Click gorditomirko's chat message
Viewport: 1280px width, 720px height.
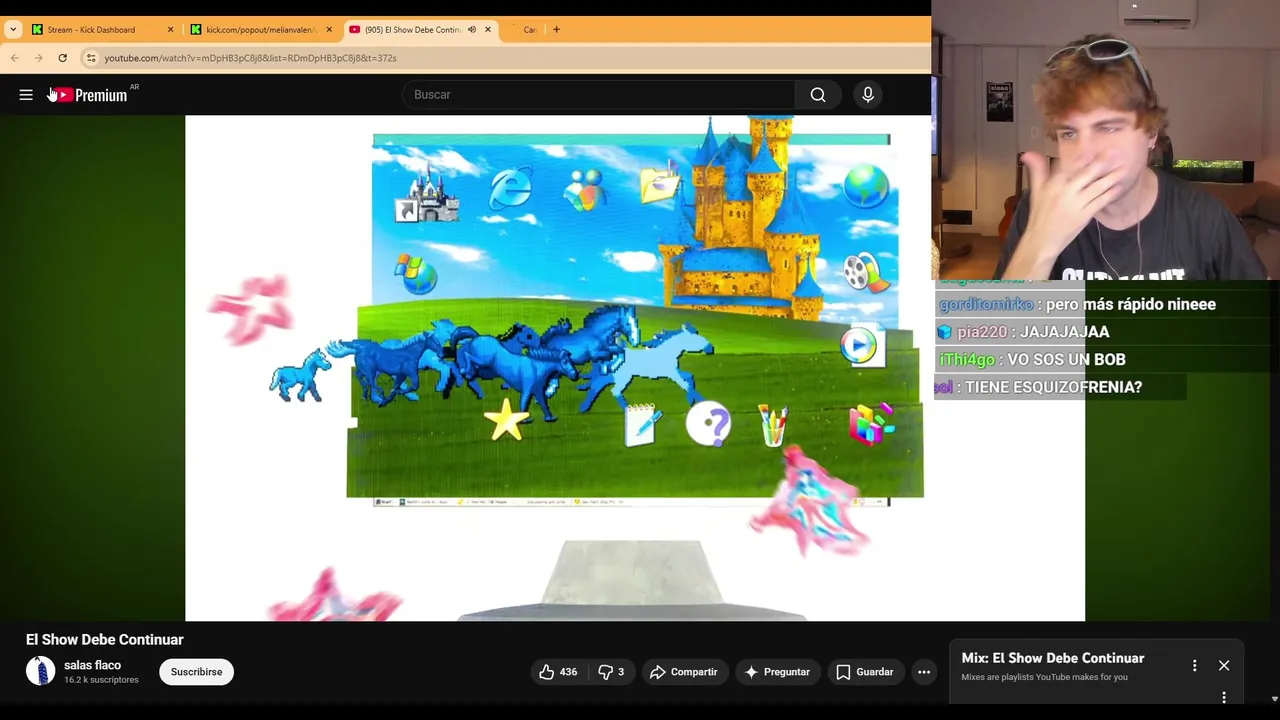pyautogui.click(x=1077, y=305)
